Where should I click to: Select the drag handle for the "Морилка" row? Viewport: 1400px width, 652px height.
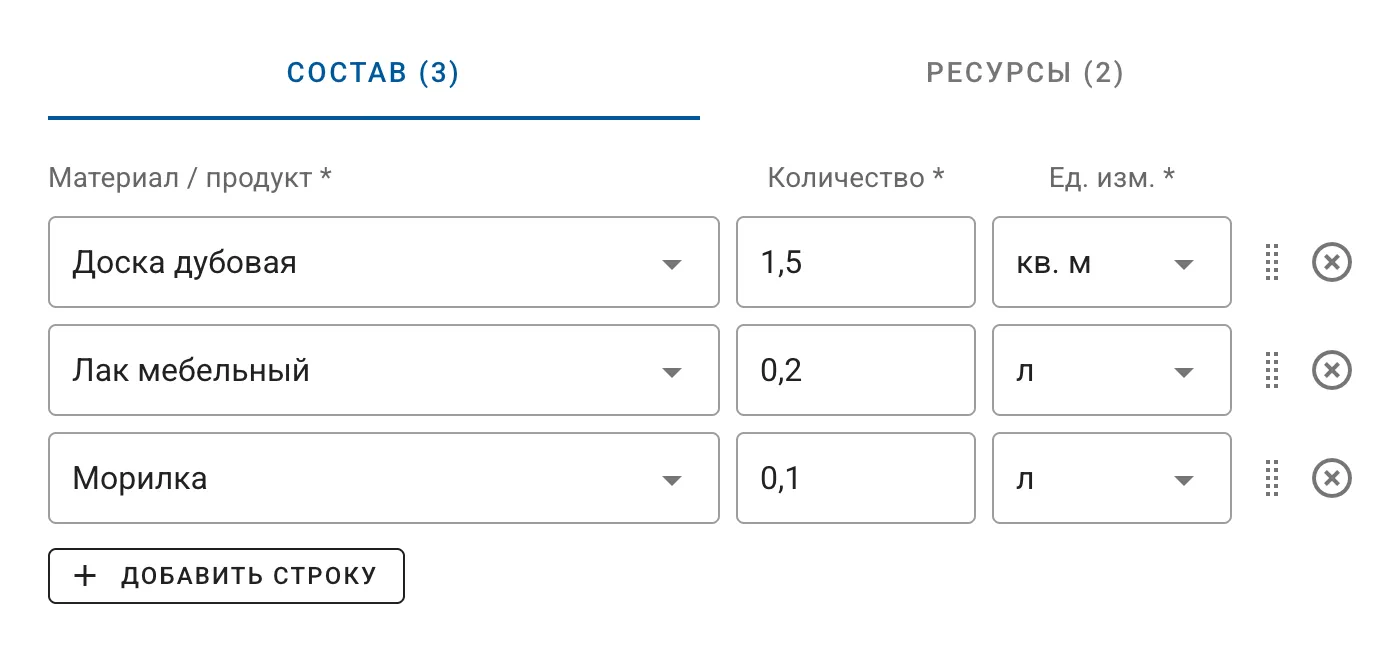pos(1272,478)
